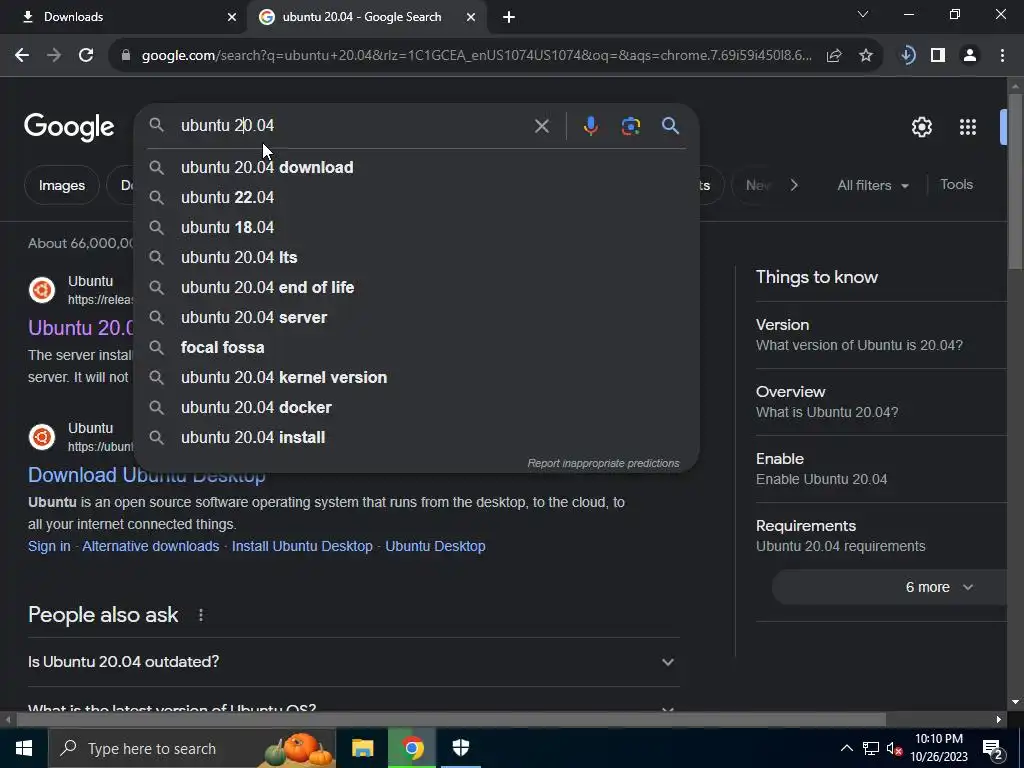Open Chrome profile avatar icon
This screenshot has width=1024, height=768.
[x=970, y=56]
